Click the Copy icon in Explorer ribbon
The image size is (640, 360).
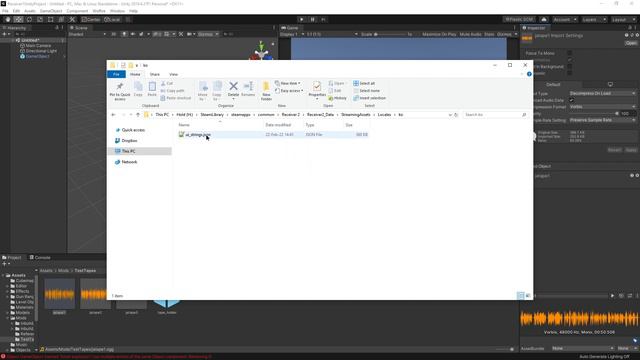138,89
